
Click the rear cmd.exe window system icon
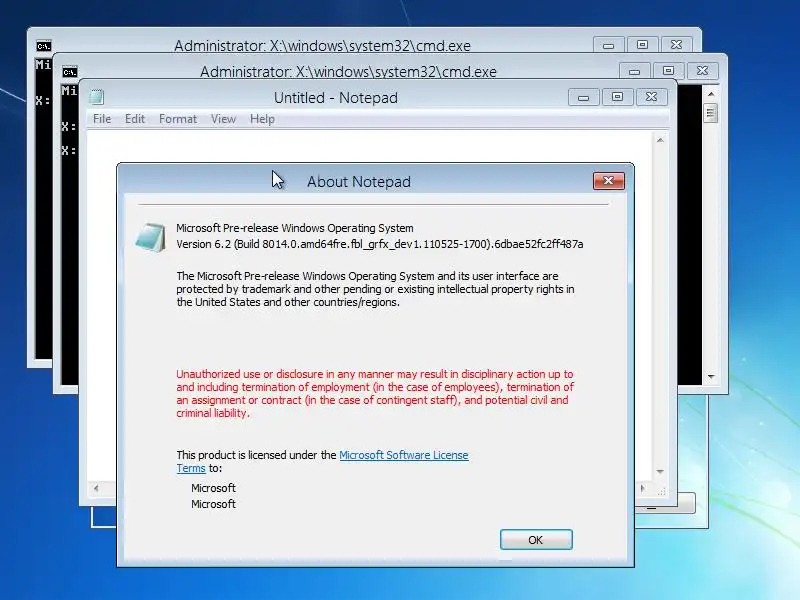(44, 46)
